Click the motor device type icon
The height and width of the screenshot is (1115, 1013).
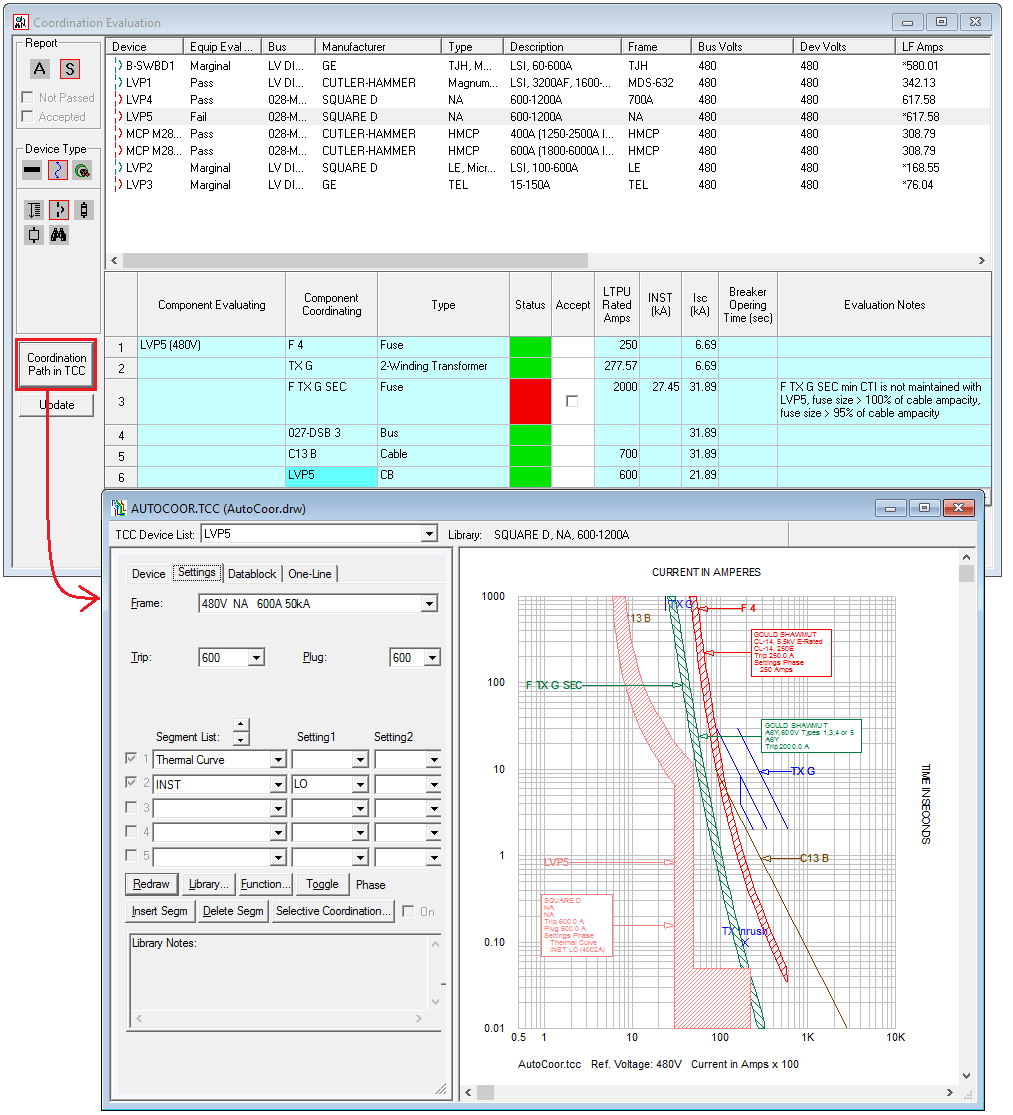[x=83, y=170]
